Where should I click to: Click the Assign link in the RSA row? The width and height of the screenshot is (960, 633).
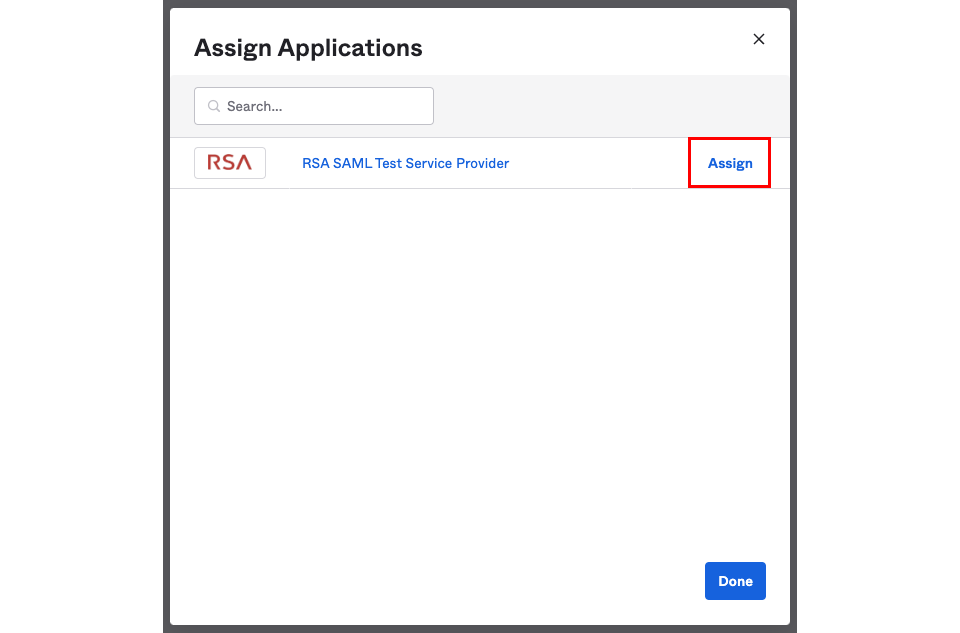(730, 163)
